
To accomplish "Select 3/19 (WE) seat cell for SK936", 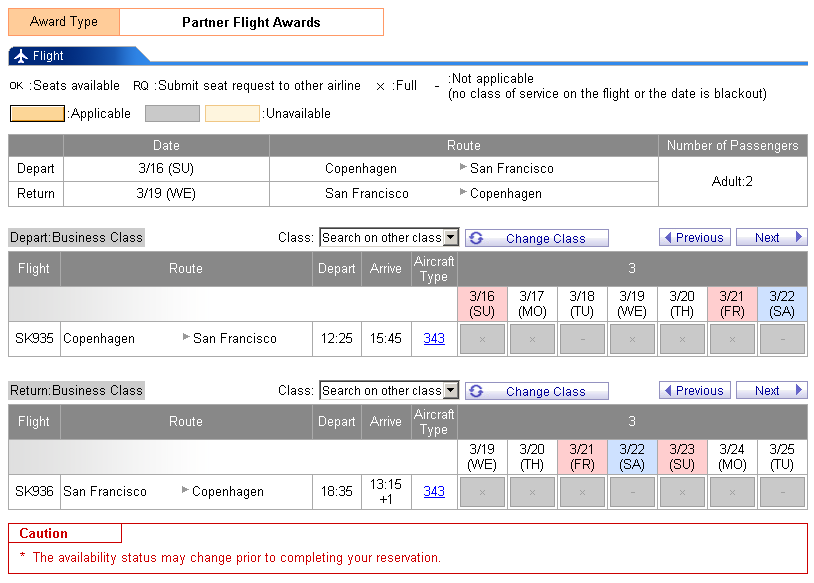I will (x=482, y=492).
